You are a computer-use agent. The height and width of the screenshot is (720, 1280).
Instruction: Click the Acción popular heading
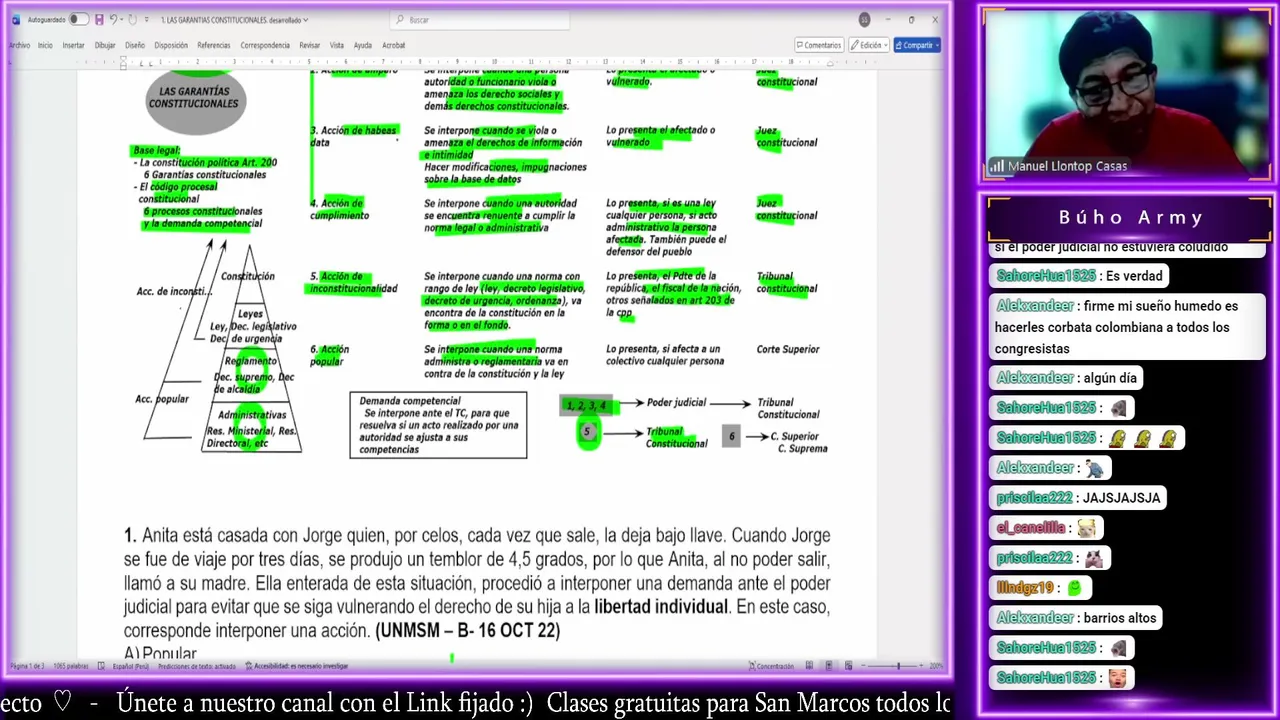point(329,355)
